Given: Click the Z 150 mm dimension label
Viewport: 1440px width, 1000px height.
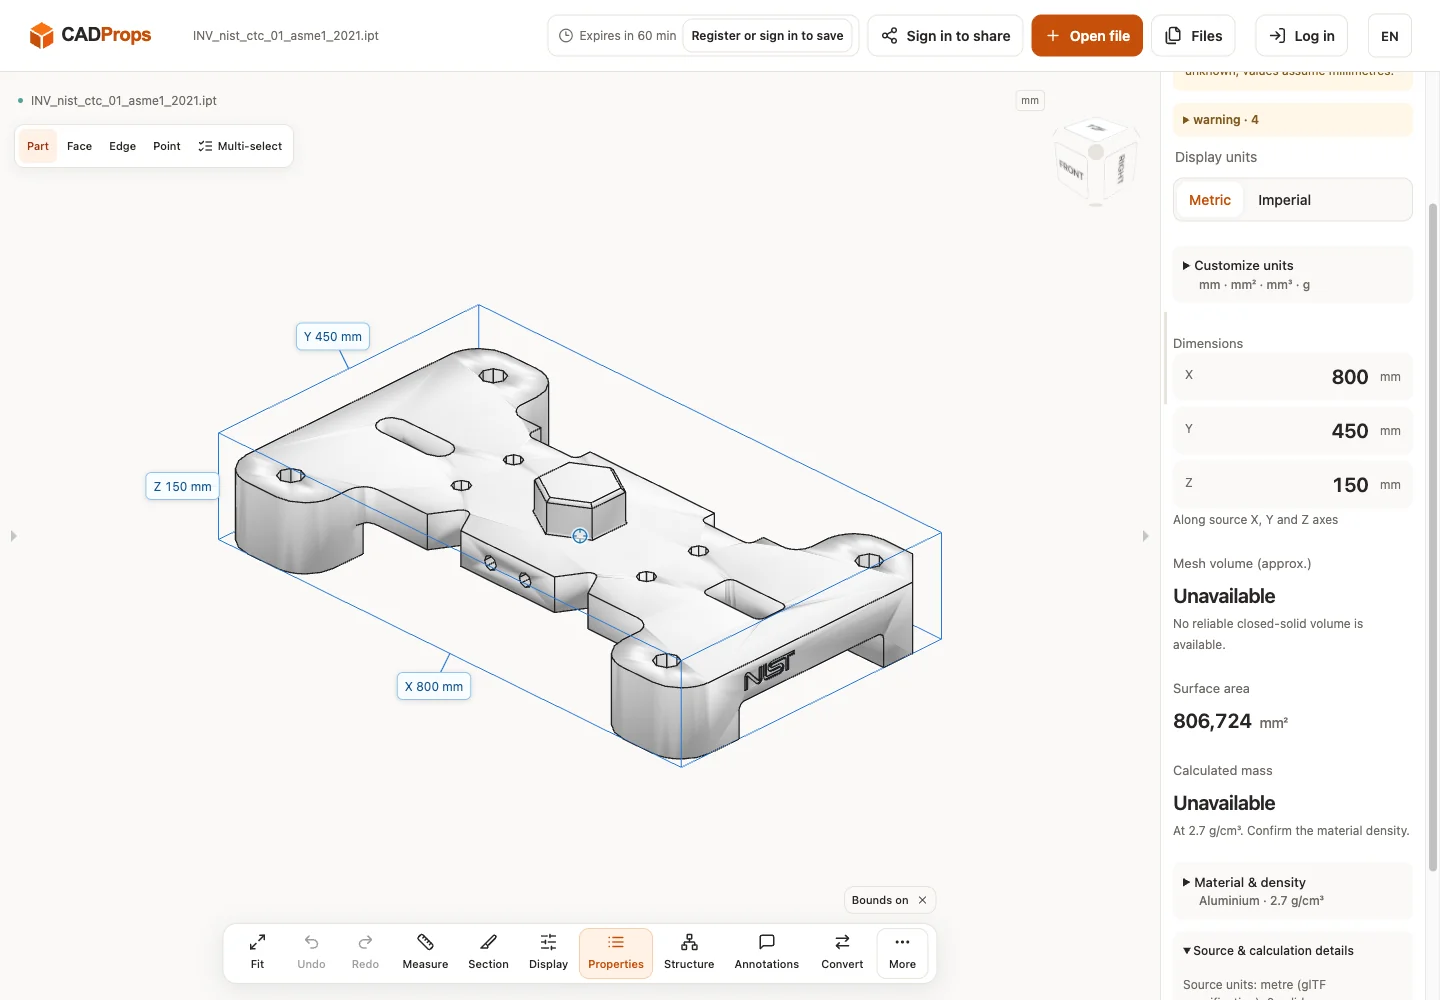Looking at the screenshot, I should click(182, 487).
